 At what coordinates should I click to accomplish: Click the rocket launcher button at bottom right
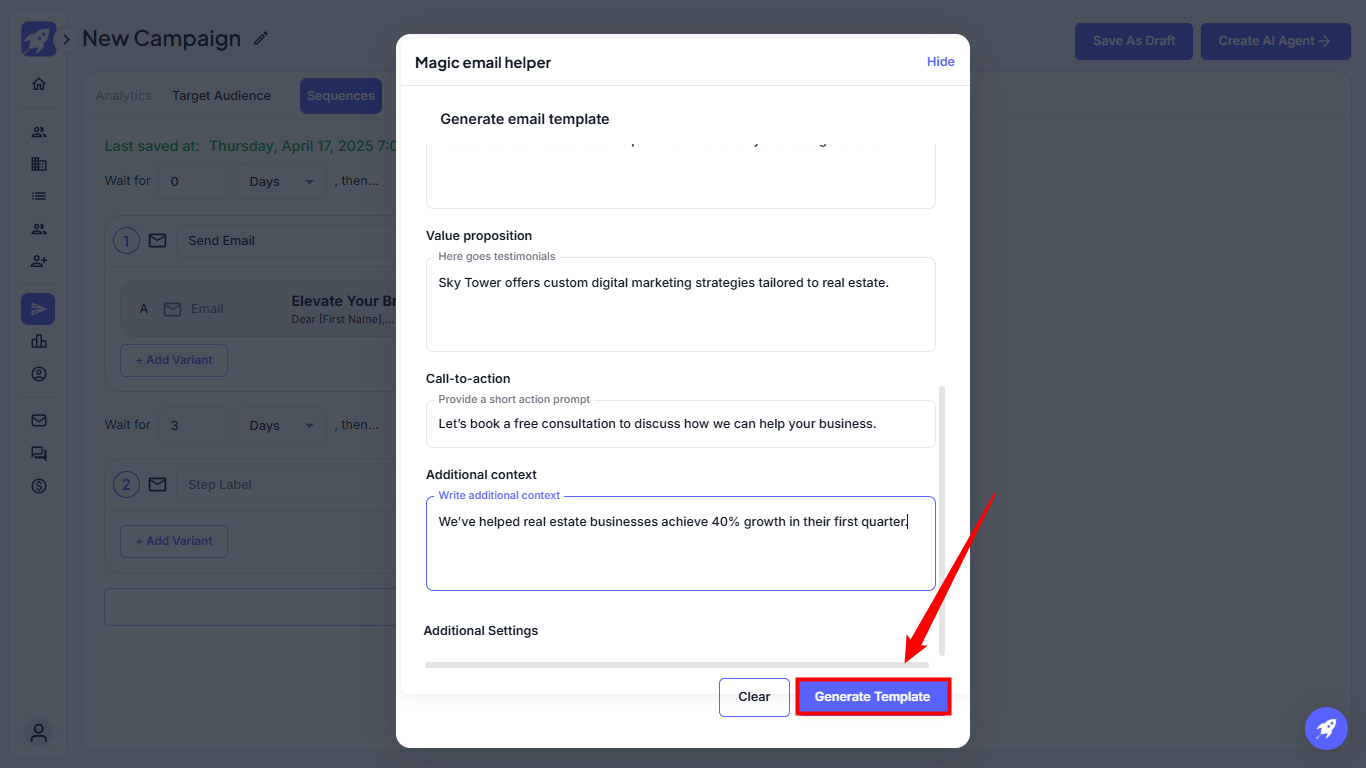click(1326, 728)
